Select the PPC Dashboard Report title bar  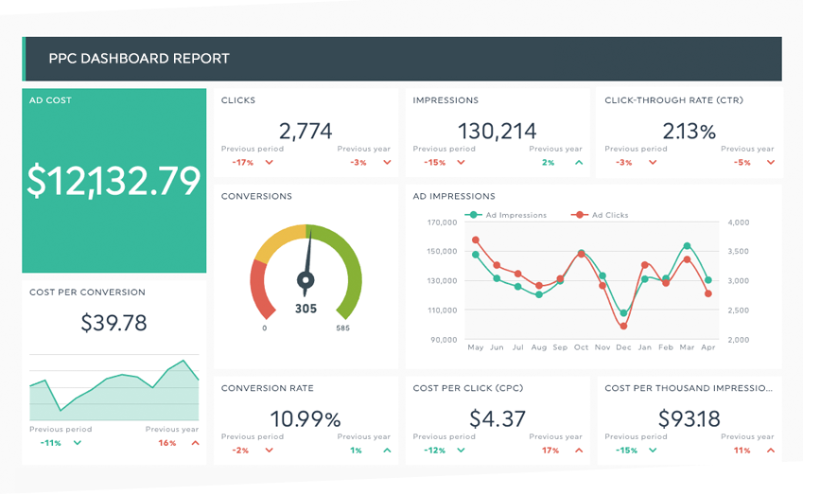pos(402,58)
